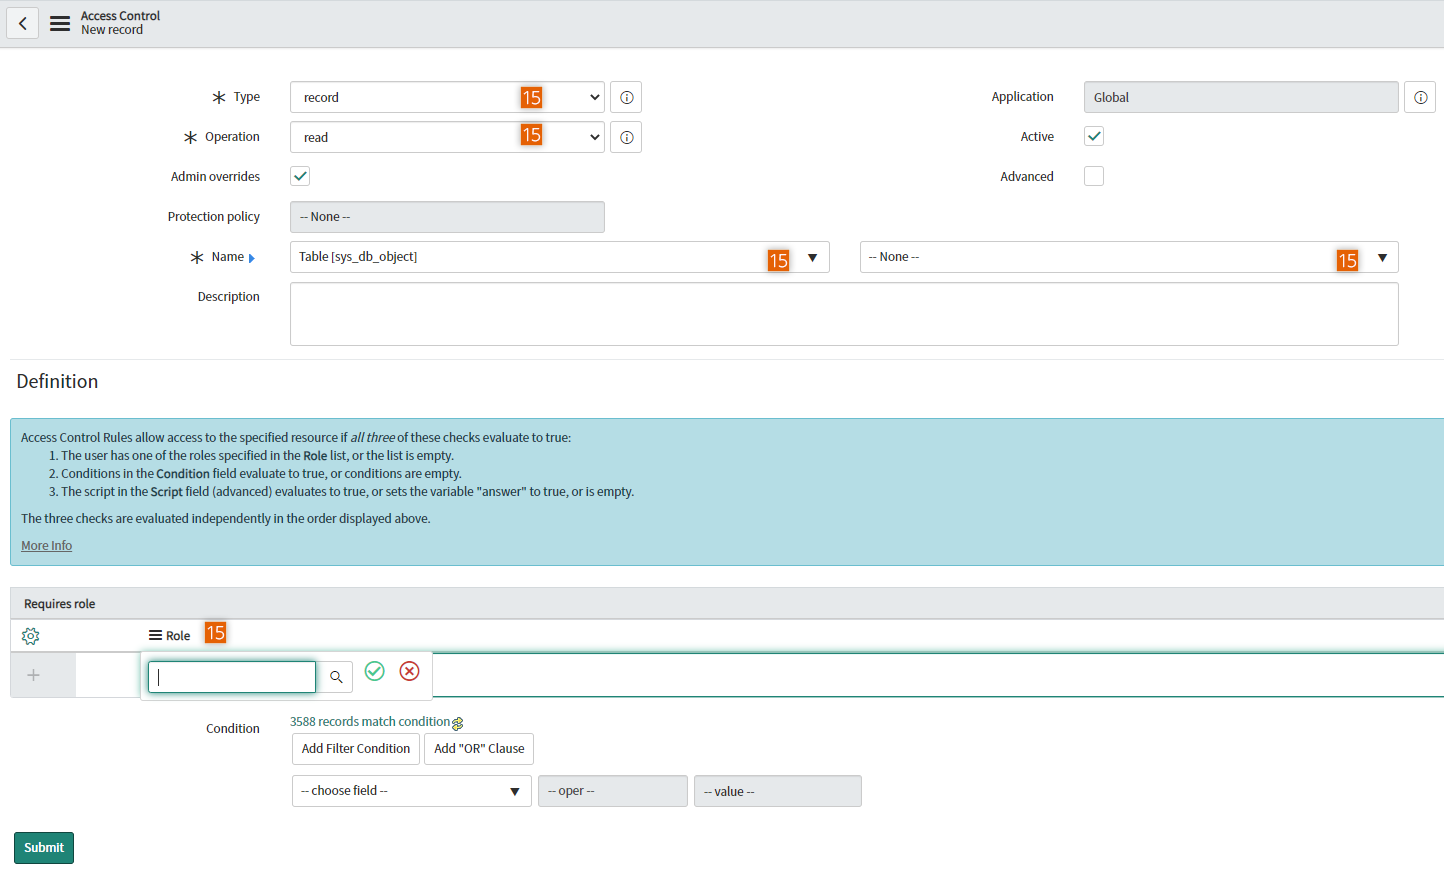Click the Application field showing Global
The image size is (1444, 873).
click(1241, 97)
